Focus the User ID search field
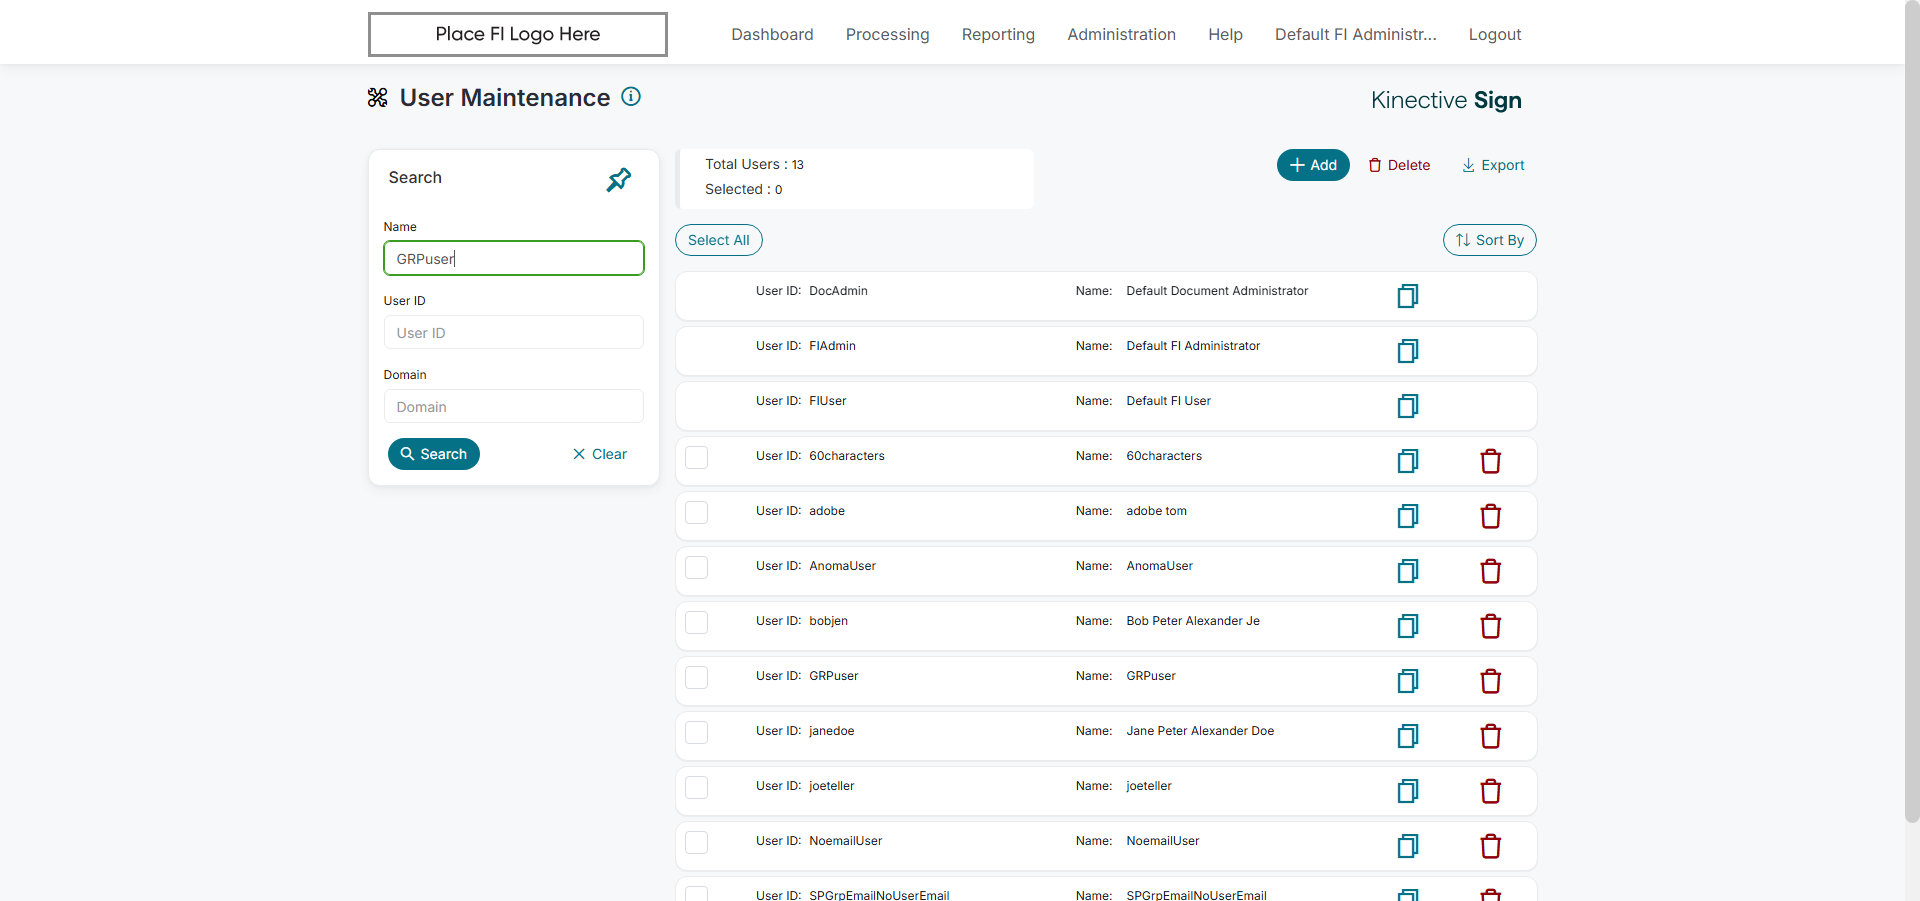The height and width of the screenshot is (901, 1920). pyautogui.click(x=514, y=332)
